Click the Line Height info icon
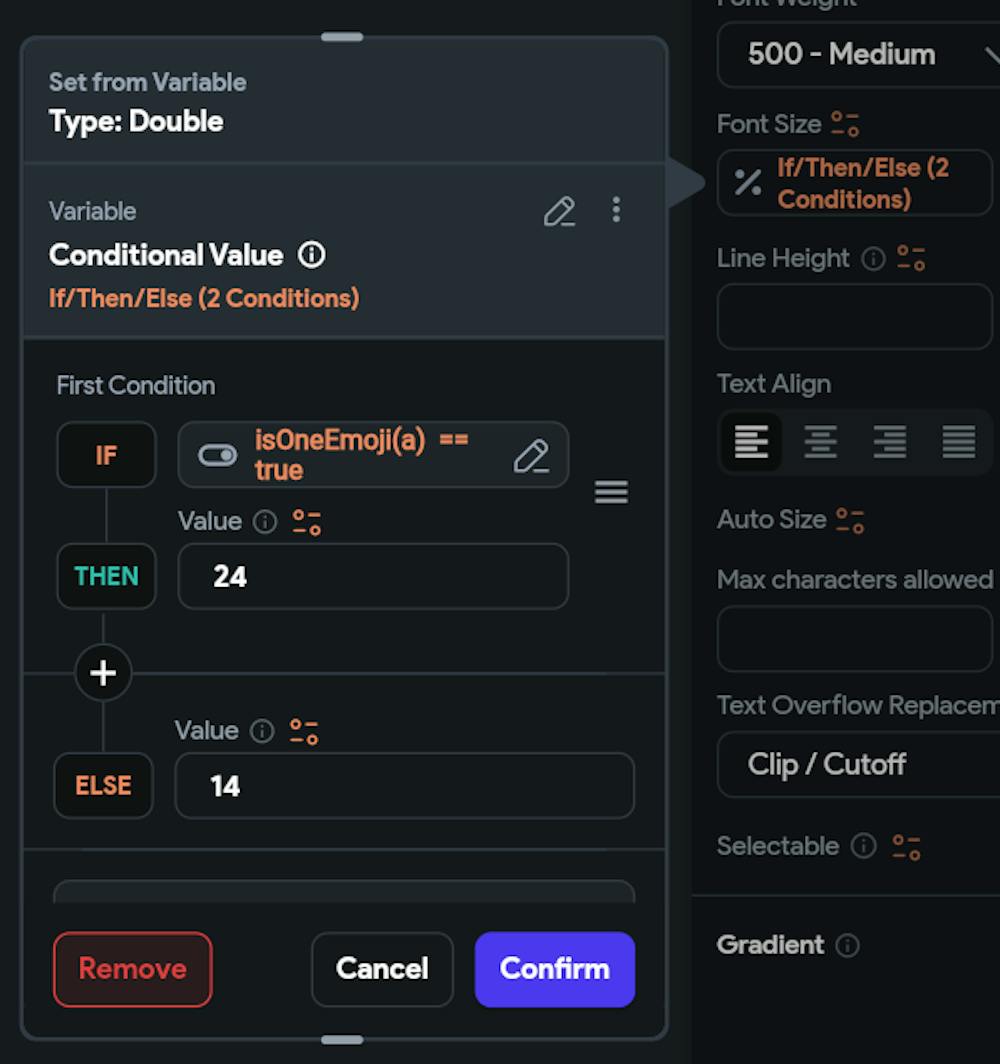The image size is (1000, 1064). tap(873, 259)
